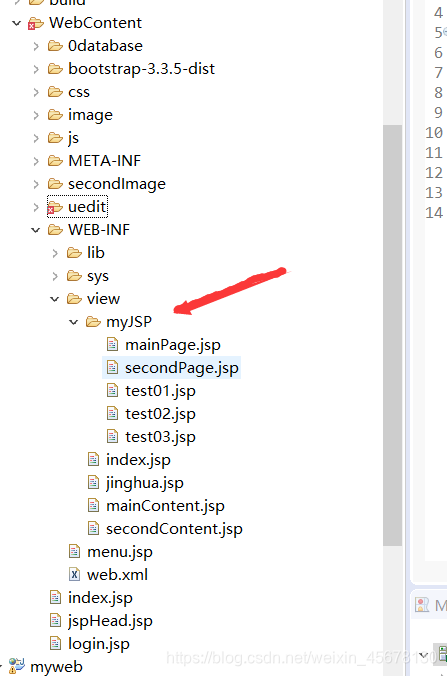Viewport: 447px width, 676px height.
Task: Click the mainContent.jsp file icon
Action: click(x=94, y=505)
